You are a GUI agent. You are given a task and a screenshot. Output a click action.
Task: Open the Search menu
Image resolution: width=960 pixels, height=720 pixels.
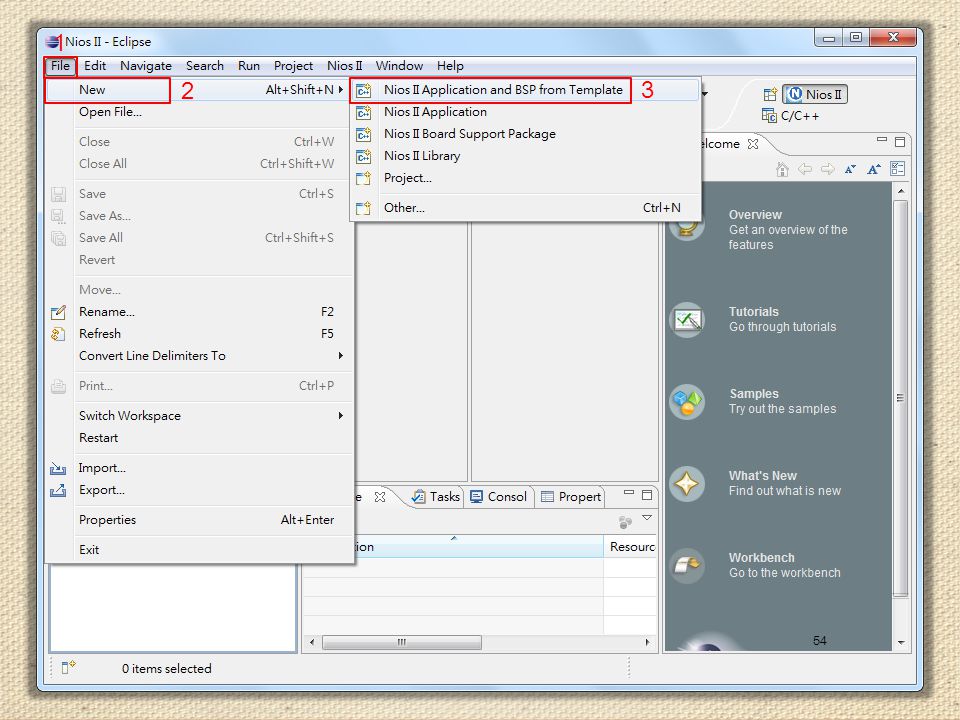point(204,66)
